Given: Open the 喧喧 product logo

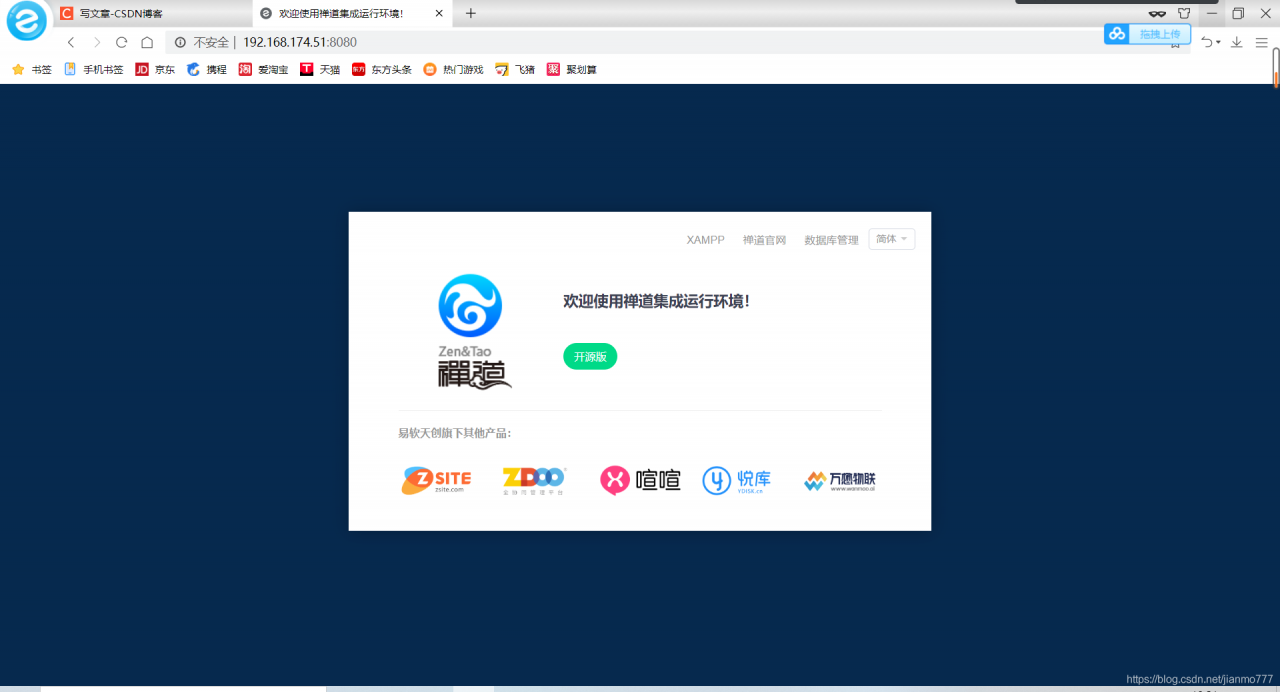Looking at the screenshot, I should (640, 481).
